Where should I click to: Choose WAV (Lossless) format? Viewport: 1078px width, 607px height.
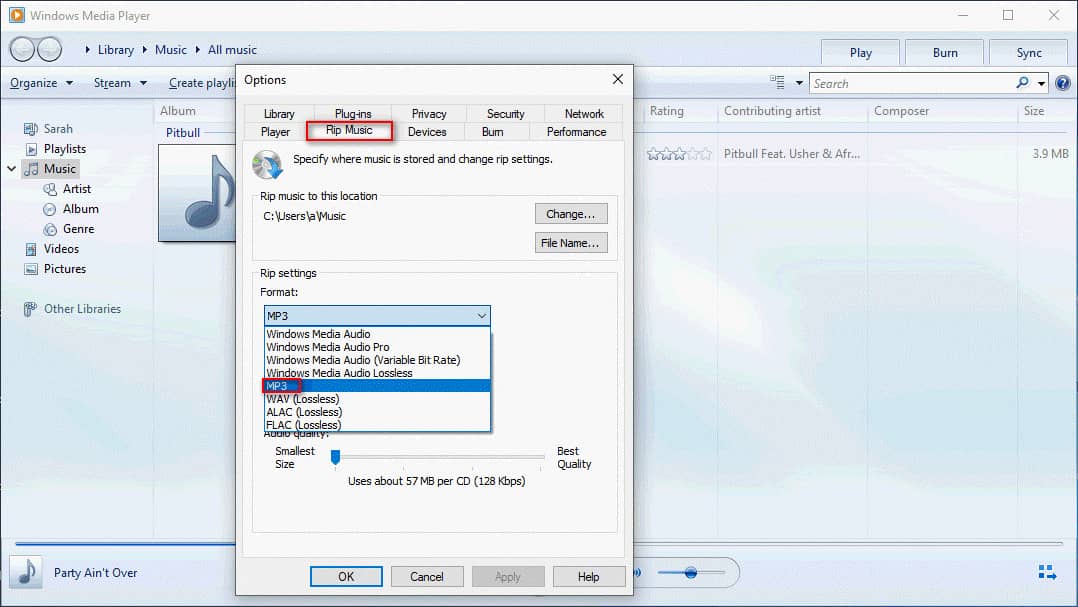377,399
